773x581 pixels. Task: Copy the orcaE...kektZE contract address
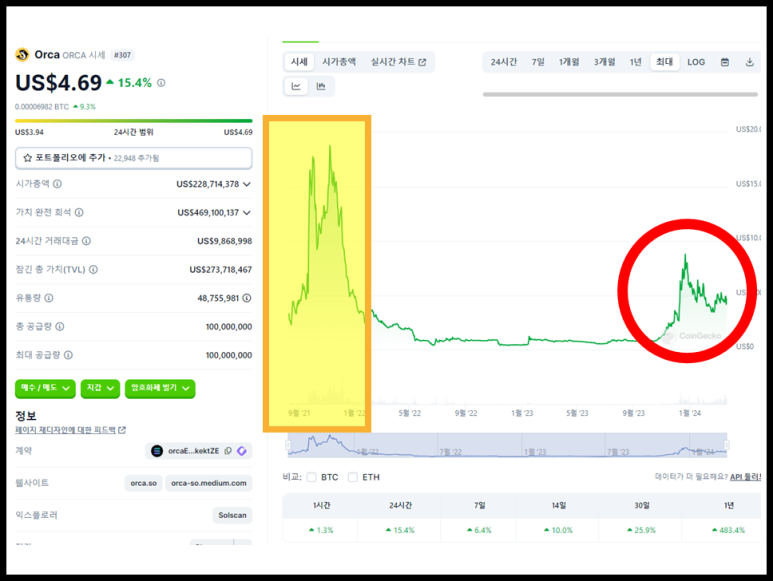click(228, 451)
